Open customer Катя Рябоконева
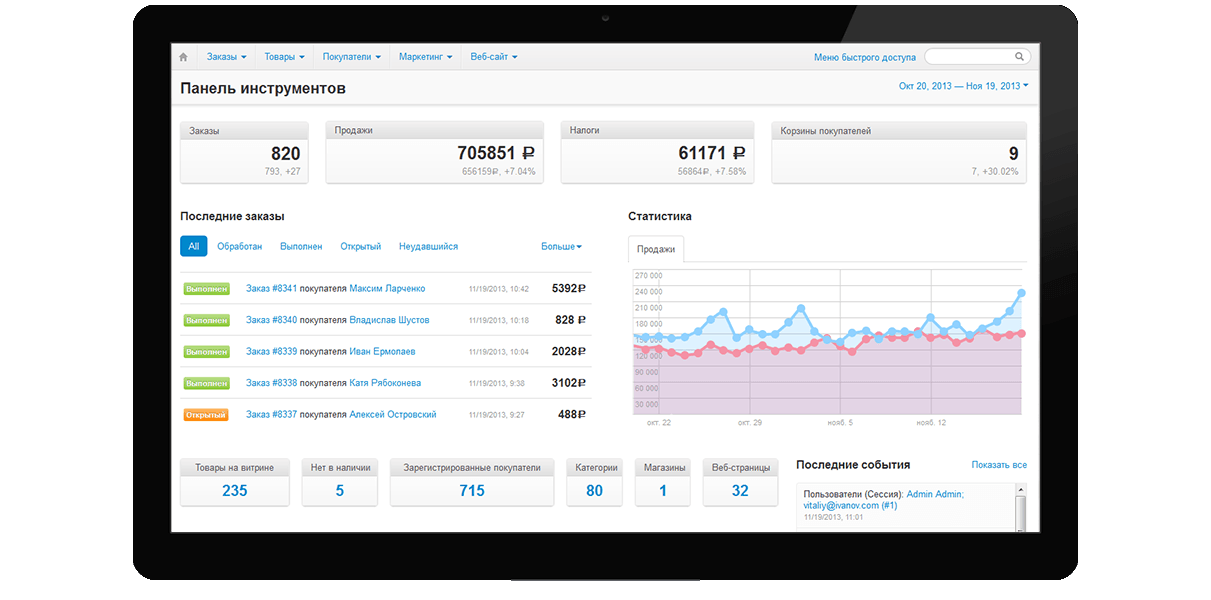 coord(385,383)
